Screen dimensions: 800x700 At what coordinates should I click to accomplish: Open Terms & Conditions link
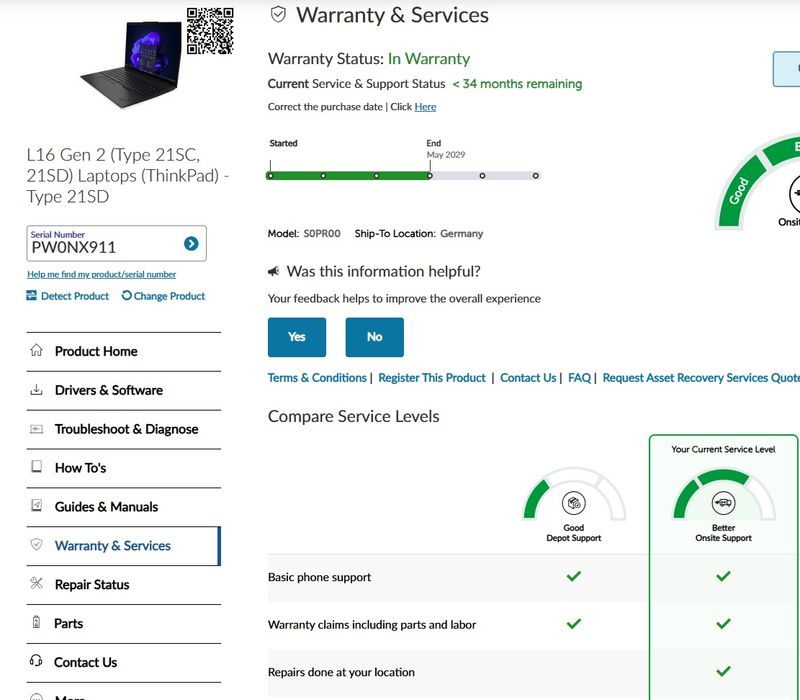point(317,378)
